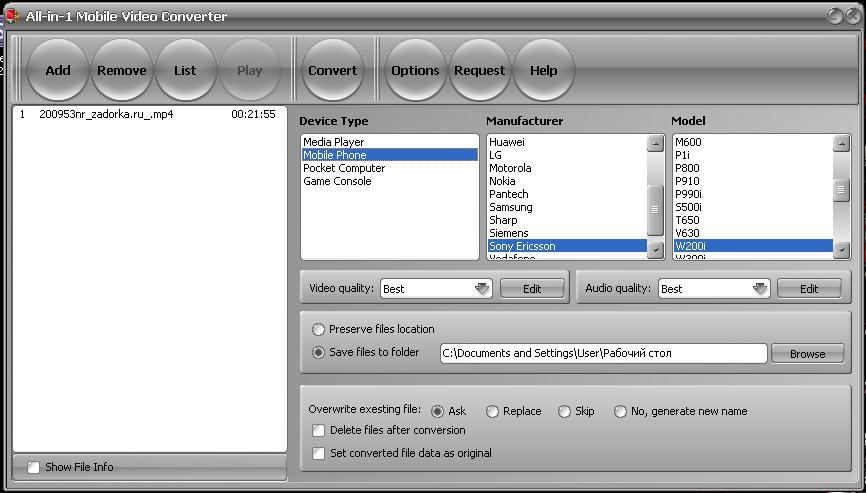Set overwrite behavior to Ask
This screenshot has width=866, height=493.
437,411
